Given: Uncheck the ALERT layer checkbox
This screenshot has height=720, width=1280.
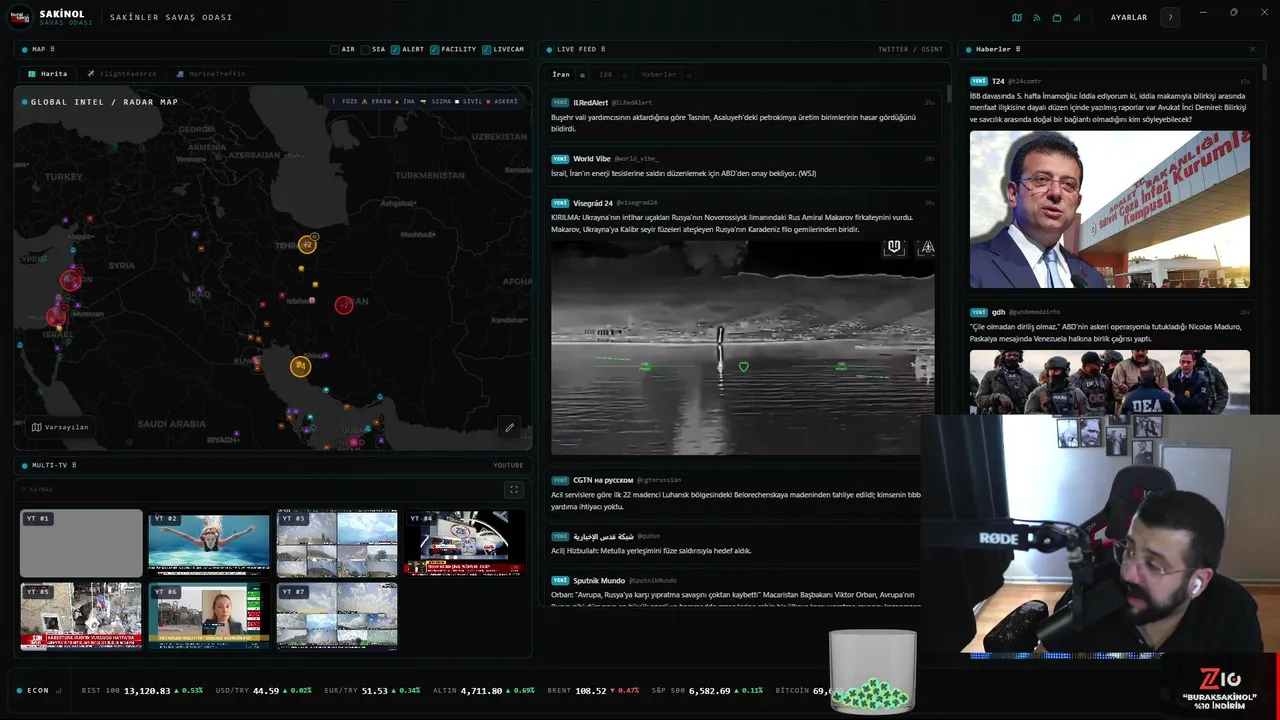Looking at the screenshot, I should (x=395, y=49).
